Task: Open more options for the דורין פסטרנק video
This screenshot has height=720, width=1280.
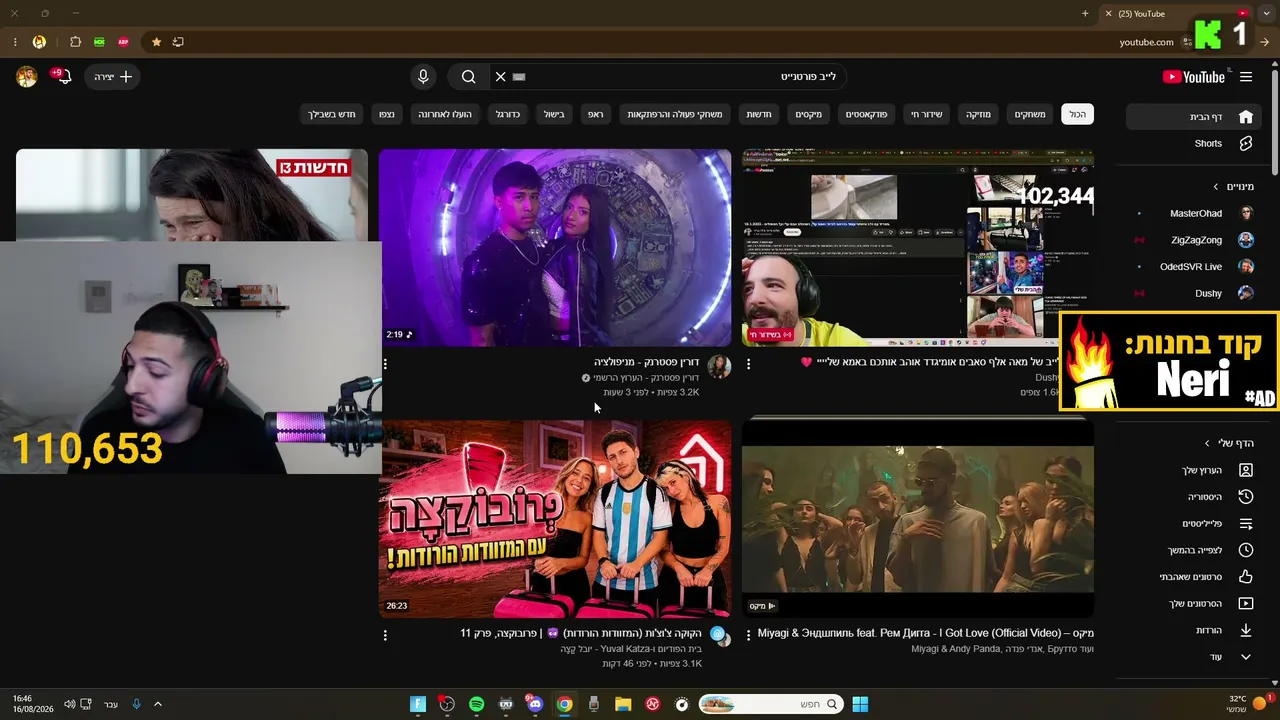Action: tap(385, 364)
